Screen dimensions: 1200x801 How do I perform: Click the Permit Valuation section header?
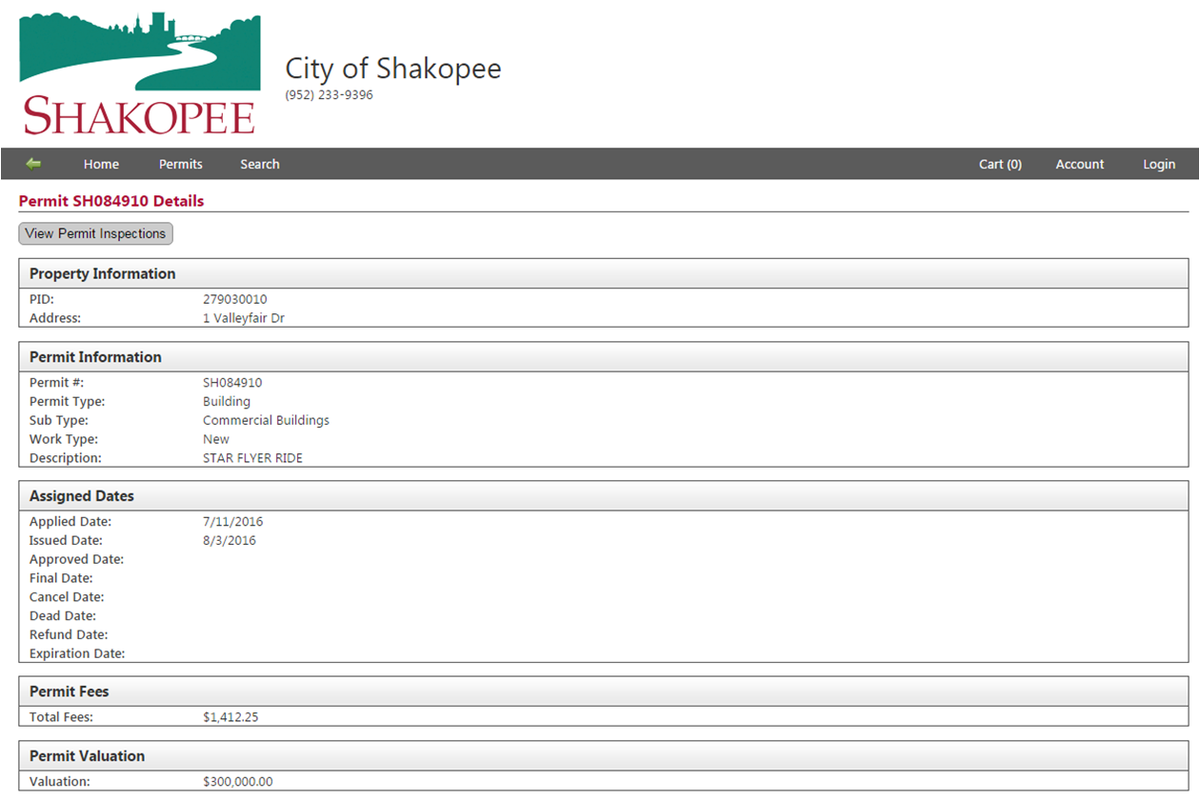pos(603,756)
